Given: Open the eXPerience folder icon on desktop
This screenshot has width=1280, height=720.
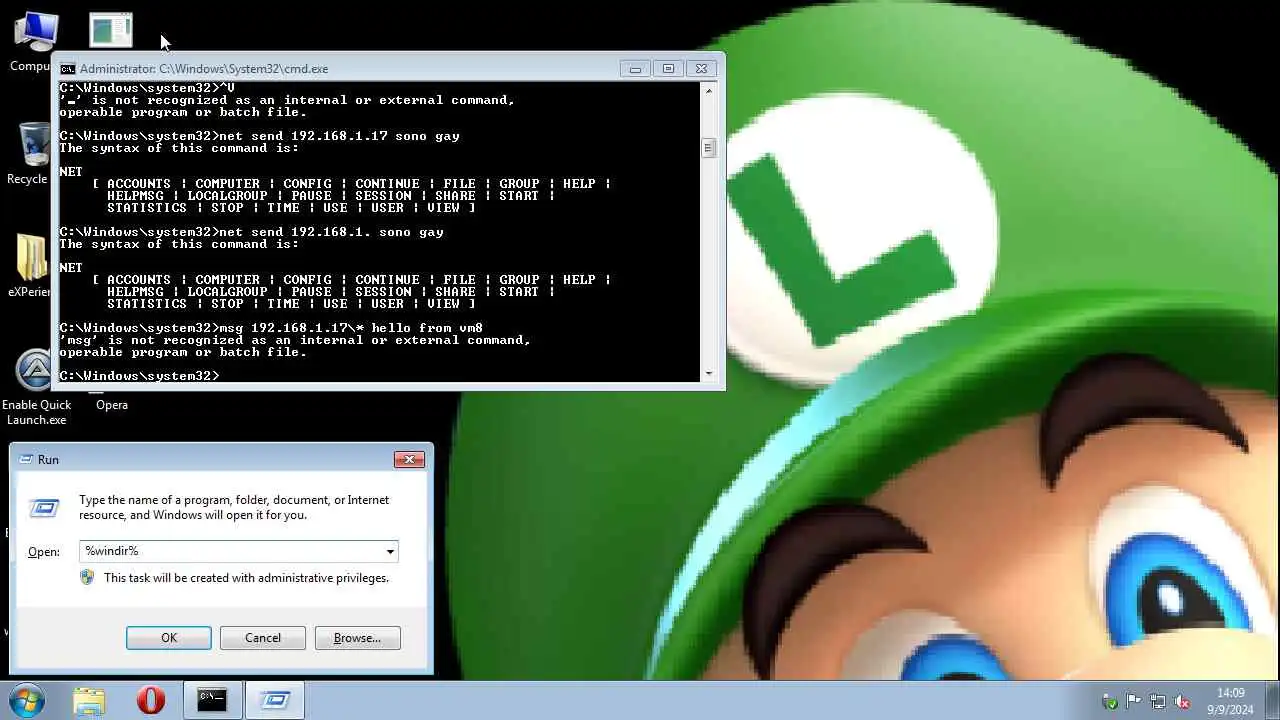Looking at the screenshot, I should point(32,265).
